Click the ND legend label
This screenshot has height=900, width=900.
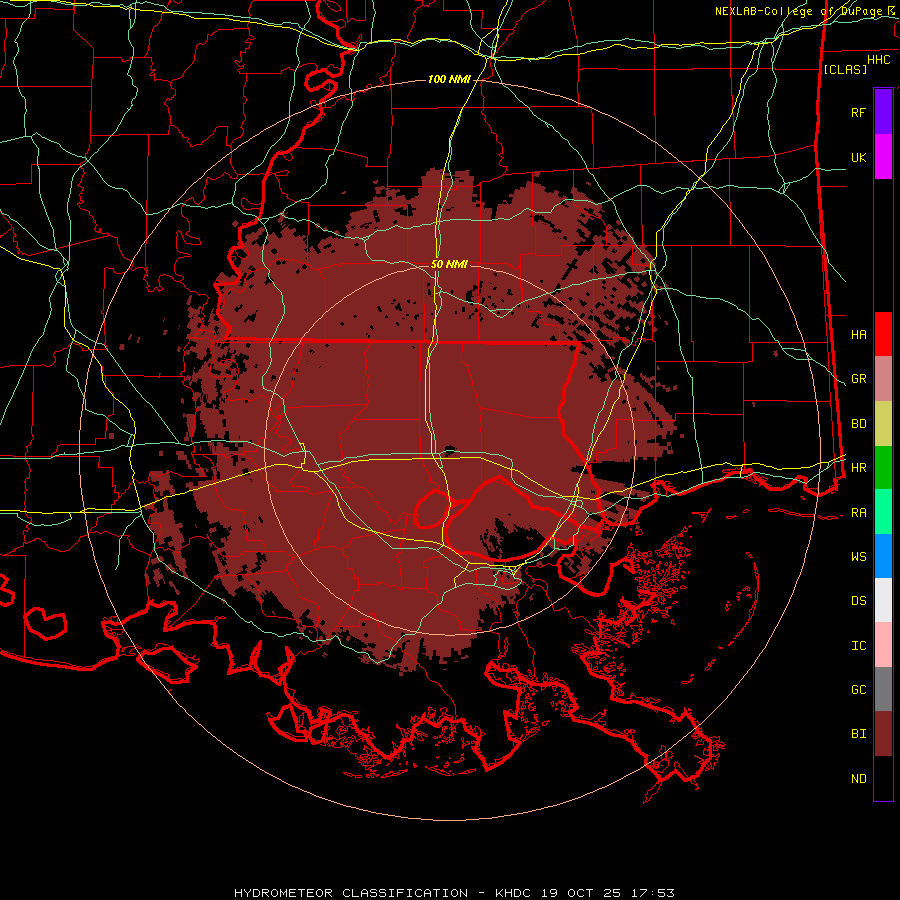858,779
